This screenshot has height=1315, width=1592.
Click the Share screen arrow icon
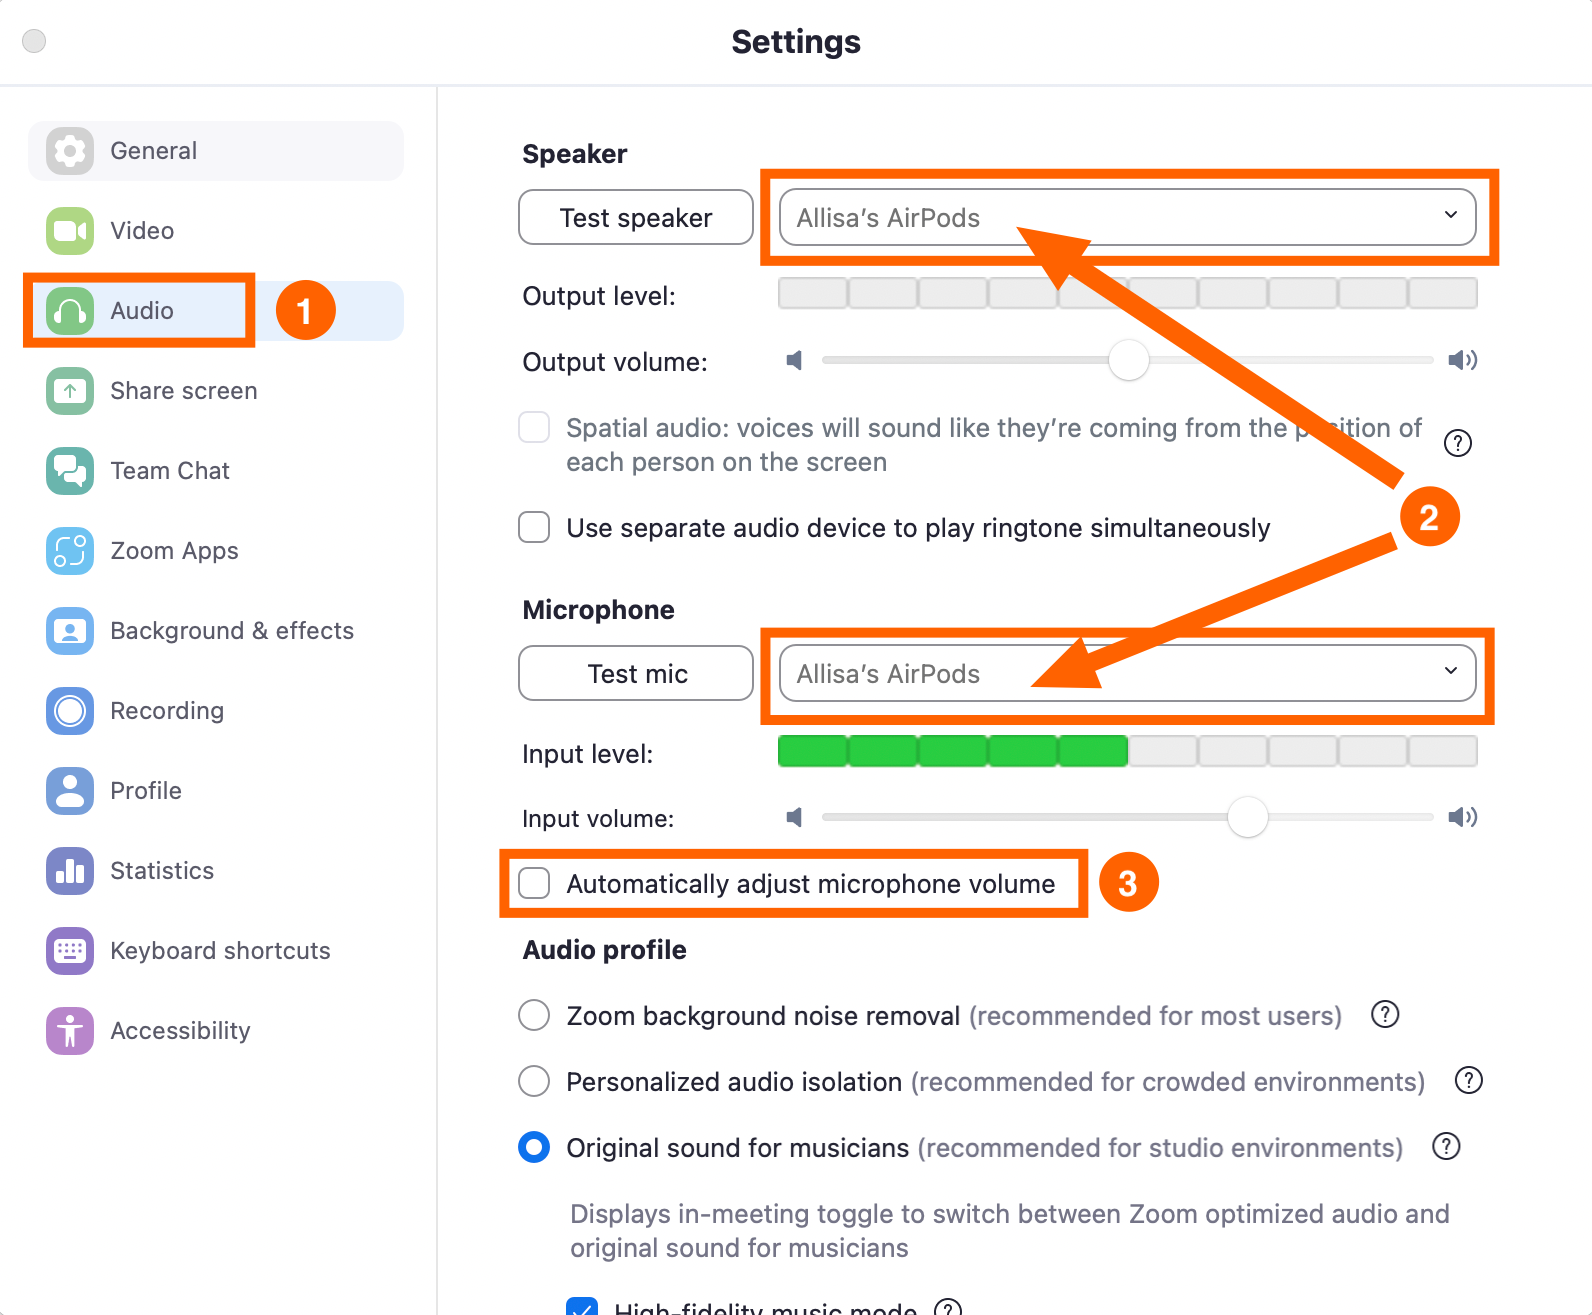(70, 391)
